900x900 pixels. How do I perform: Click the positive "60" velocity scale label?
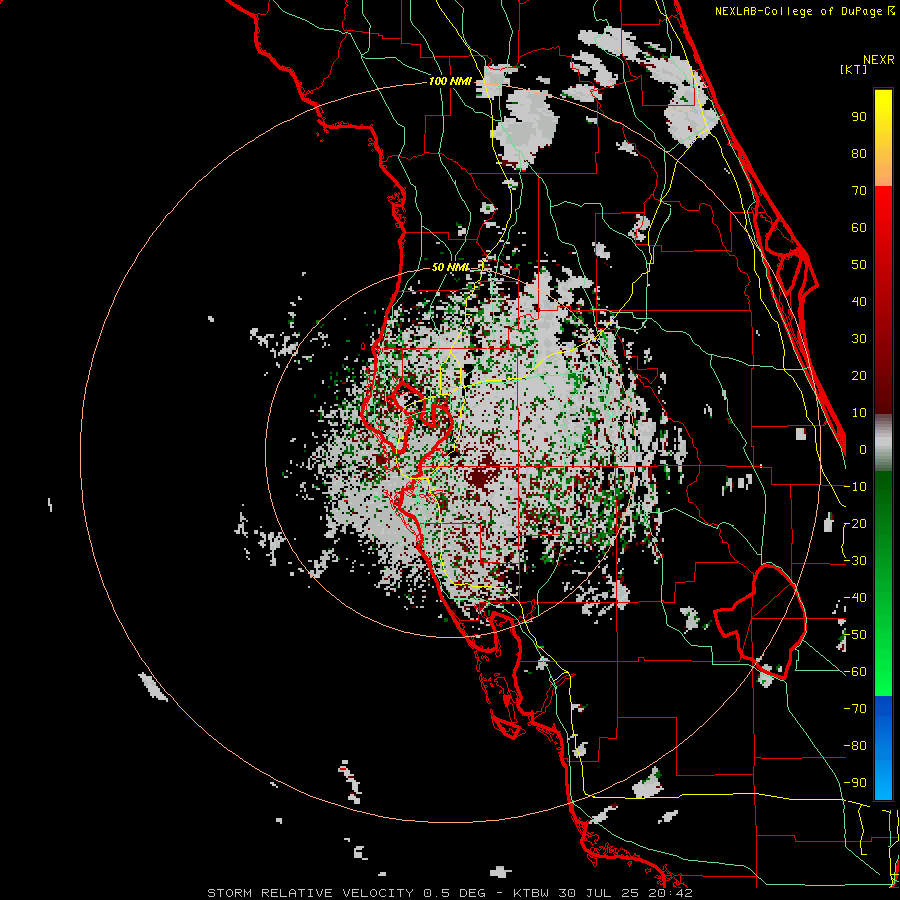coord(859,227)
